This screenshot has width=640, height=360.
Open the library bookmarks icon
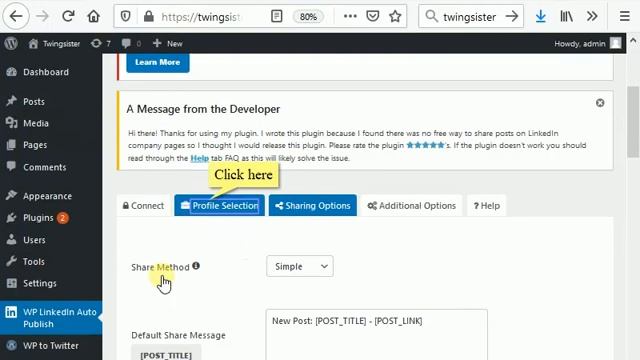tap(566, 16)
